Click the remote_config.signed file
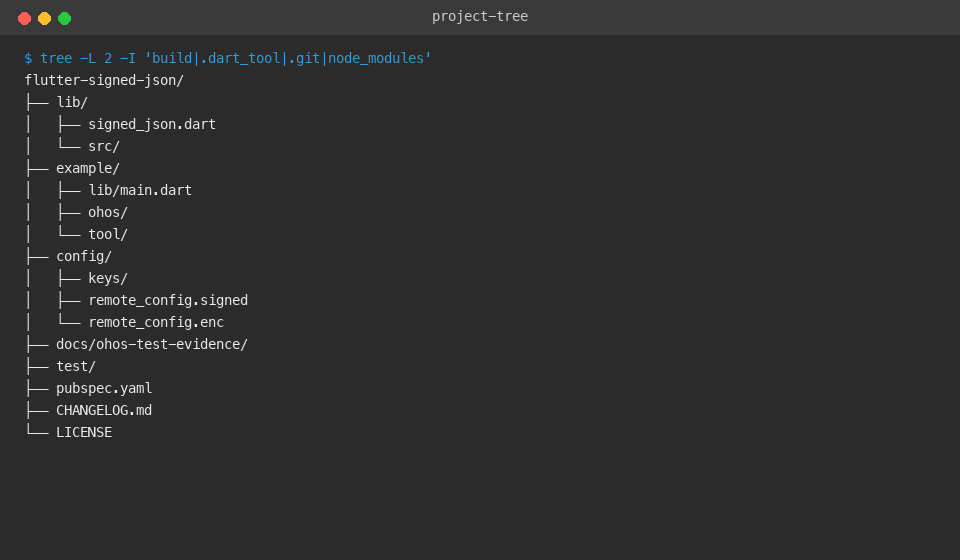The height and width of the screenshot is (560, 960). 168,301
